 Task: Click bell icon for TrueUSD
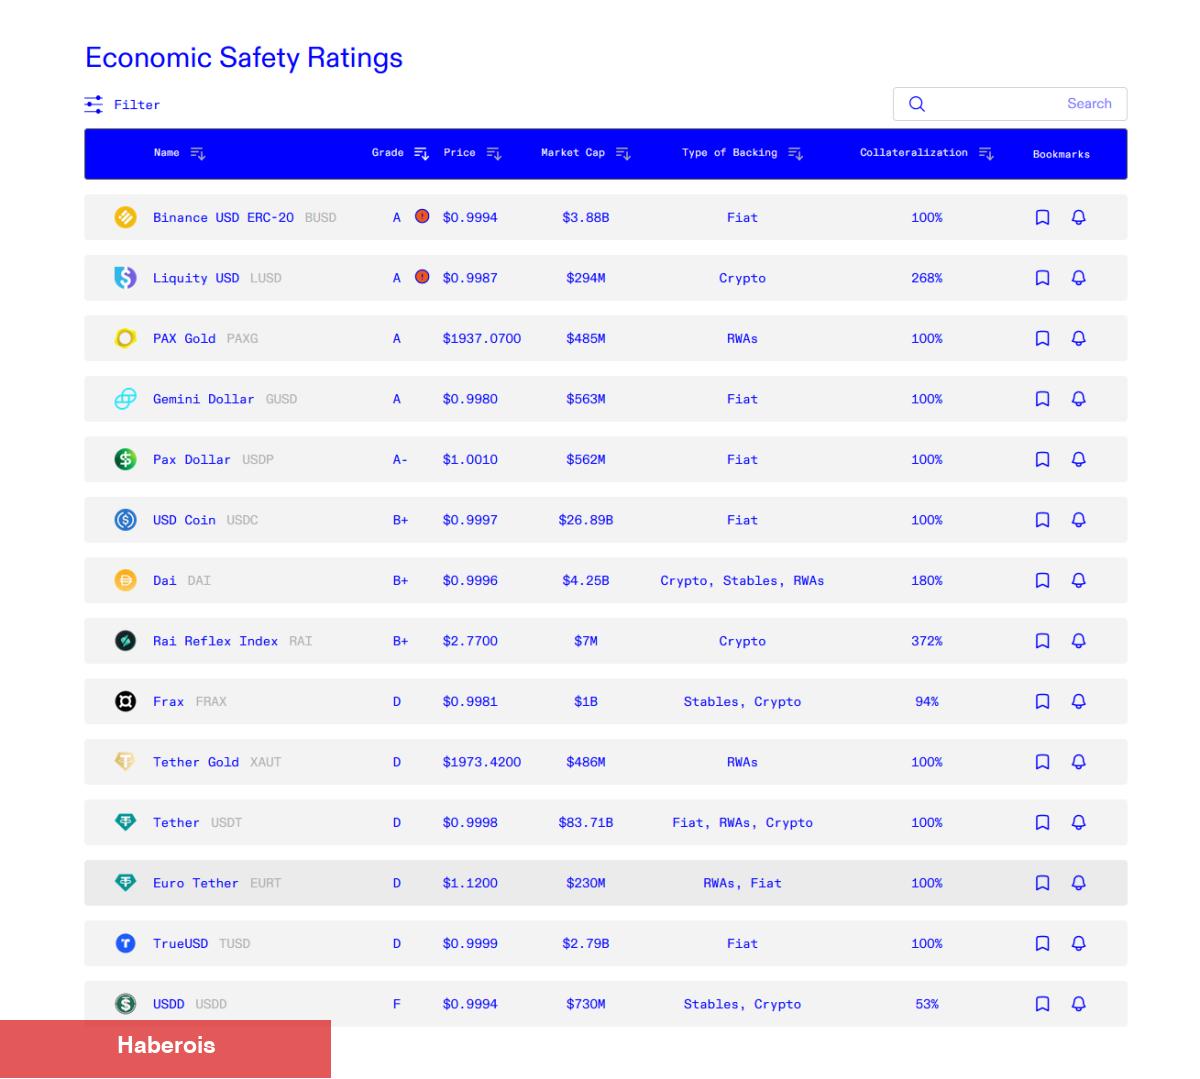point(1078,943)
